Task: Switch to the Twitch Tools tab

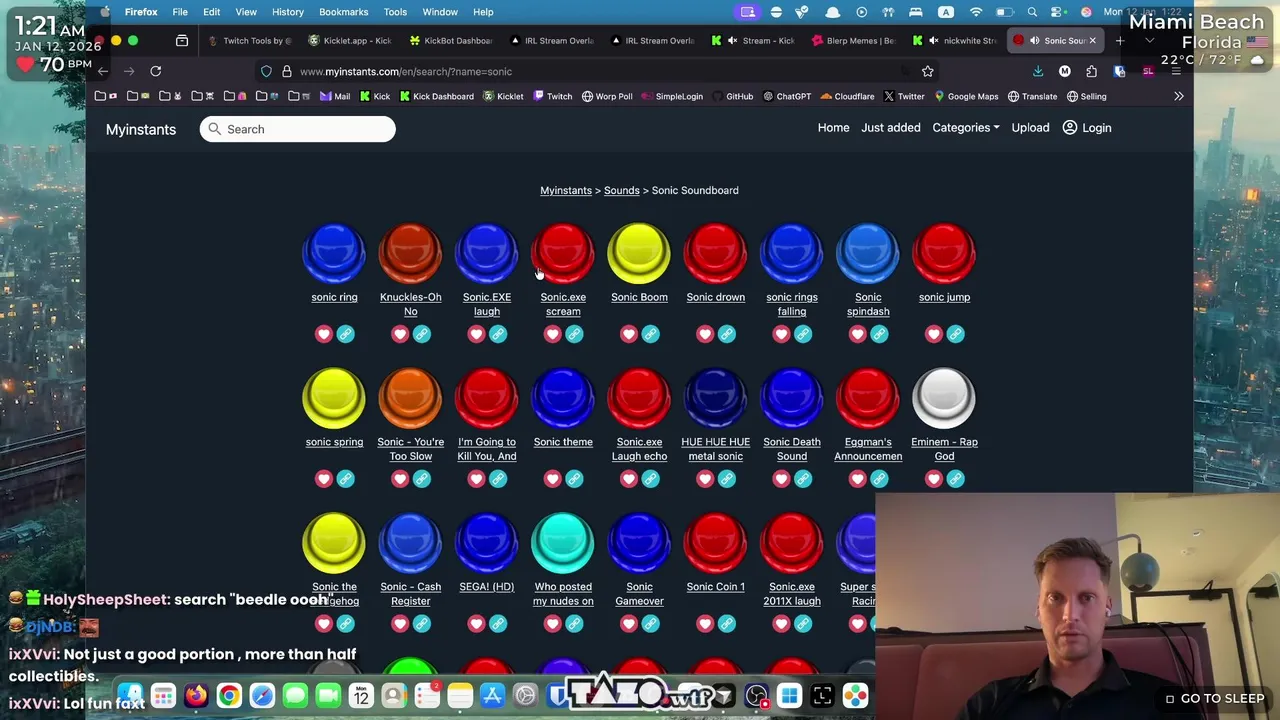Action: click(x=250, y=41)
